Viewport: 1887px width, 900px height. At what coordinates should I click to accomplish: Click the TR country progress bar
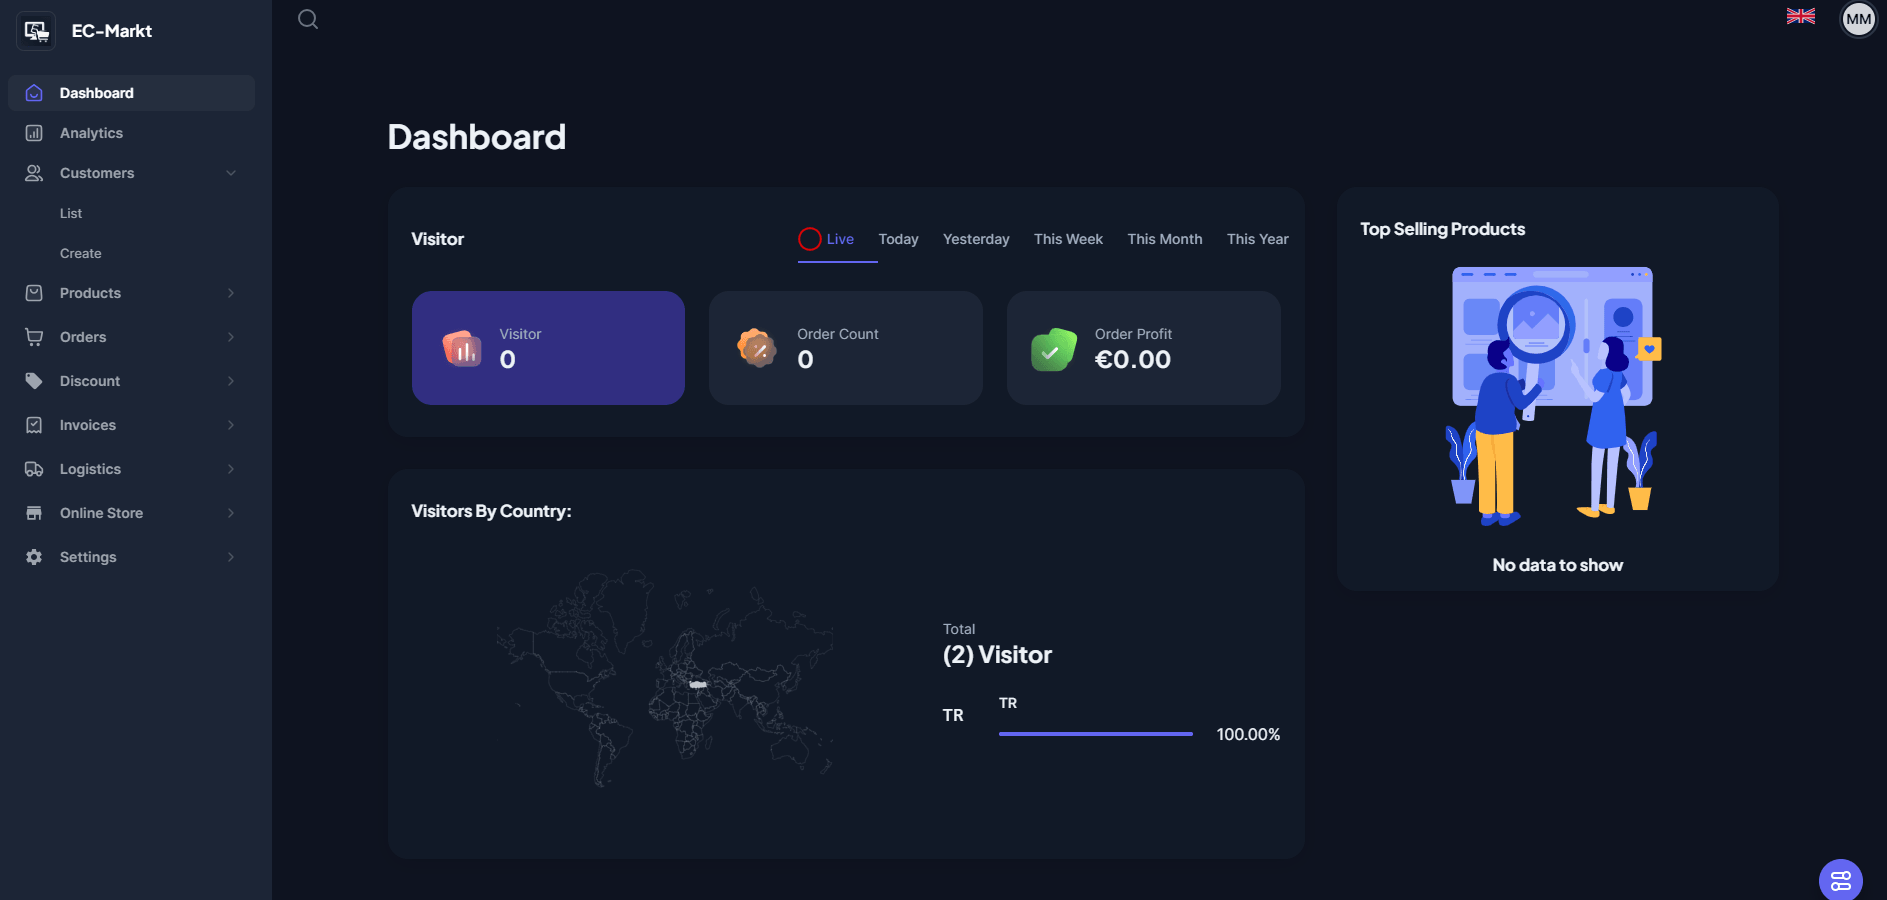click(x=1095, y=734)
